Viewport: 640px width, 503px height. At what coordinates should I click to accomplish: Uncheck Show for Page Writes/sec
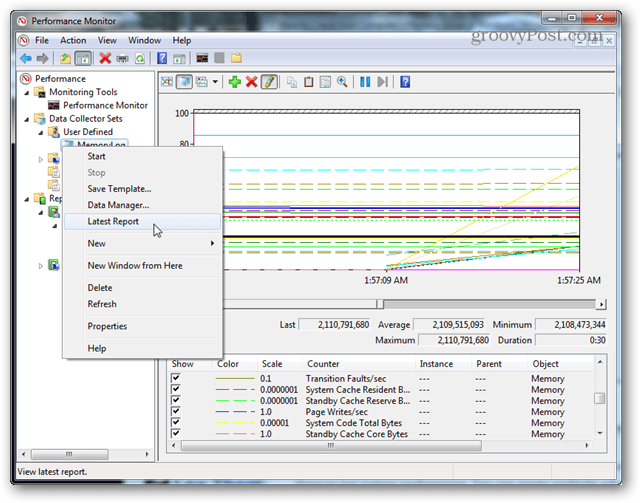176,411
